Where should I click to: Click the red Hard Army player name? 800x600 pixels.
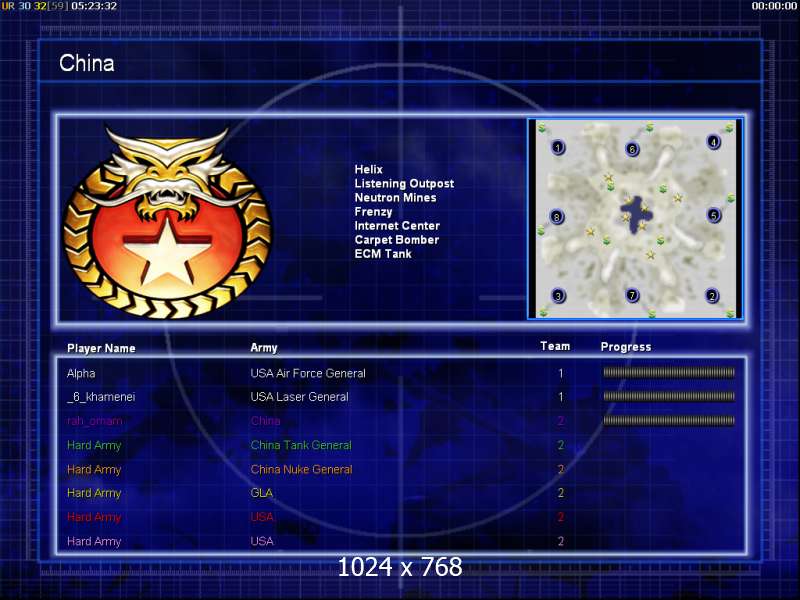pyautogui.click(x=94, y=517)
